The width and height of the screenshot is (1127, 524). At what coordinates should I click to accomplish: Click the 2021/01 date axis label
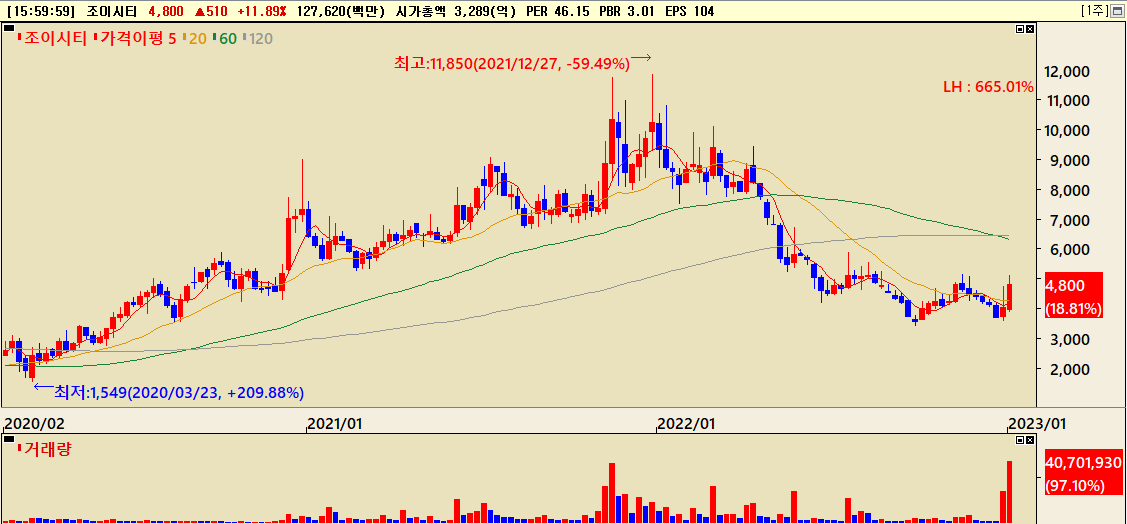click(334, 424)
